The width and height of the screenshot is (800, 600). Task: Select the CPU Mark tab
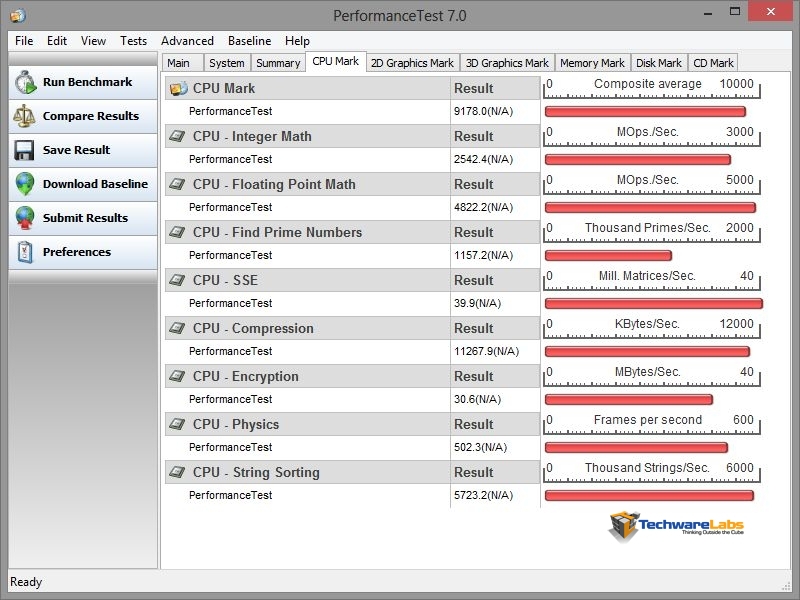click(336, 62)
